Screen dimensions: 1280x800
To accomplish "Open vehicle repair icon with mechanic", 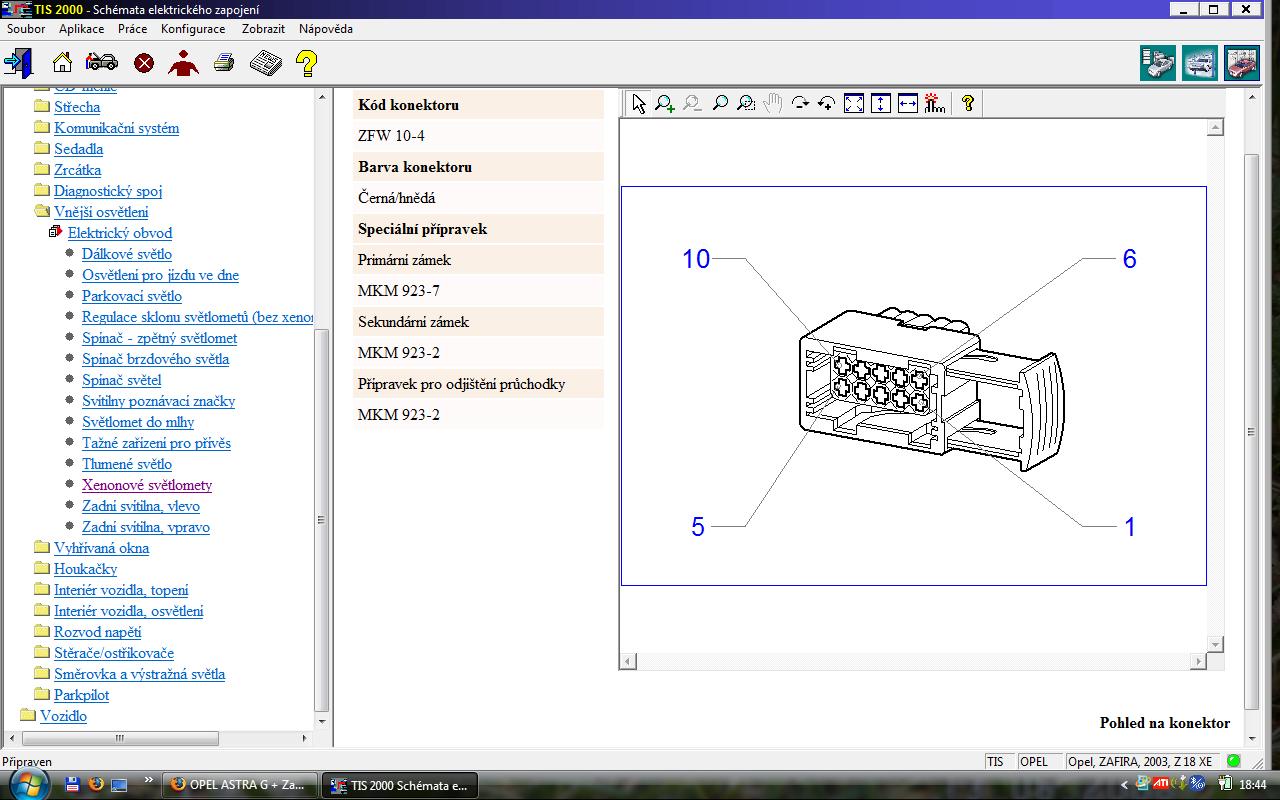I will (102, 63).
